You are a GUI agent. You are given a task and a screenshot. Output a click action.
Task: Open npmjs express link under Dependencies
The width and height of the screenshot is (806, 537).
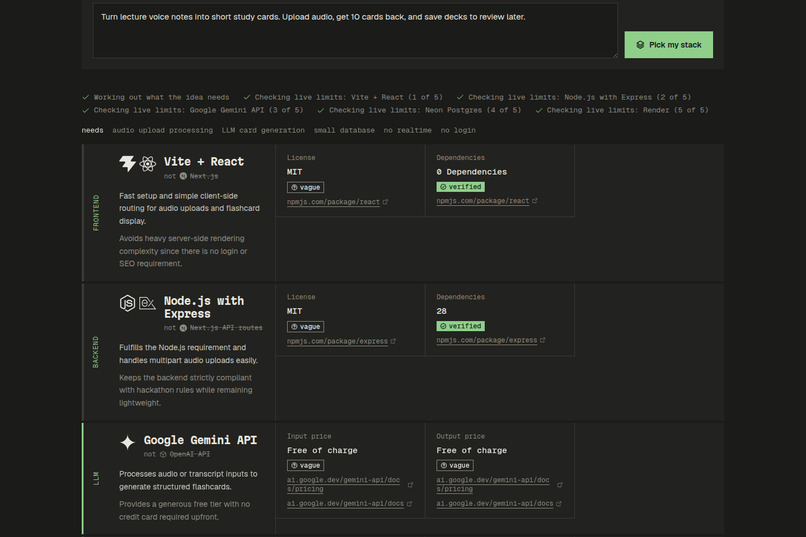[487, 340]
